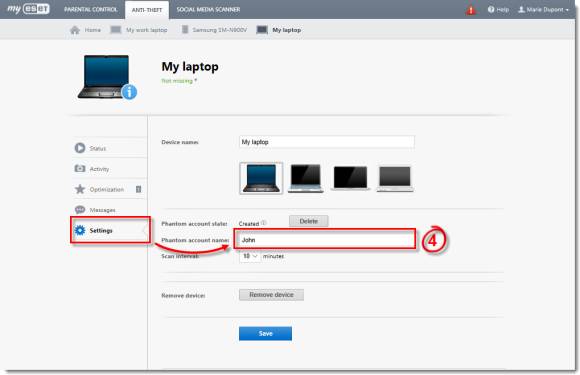Select the second black laptop image
Image resolution: width=580 pixels, height=375 pixels.
[306, 178]
